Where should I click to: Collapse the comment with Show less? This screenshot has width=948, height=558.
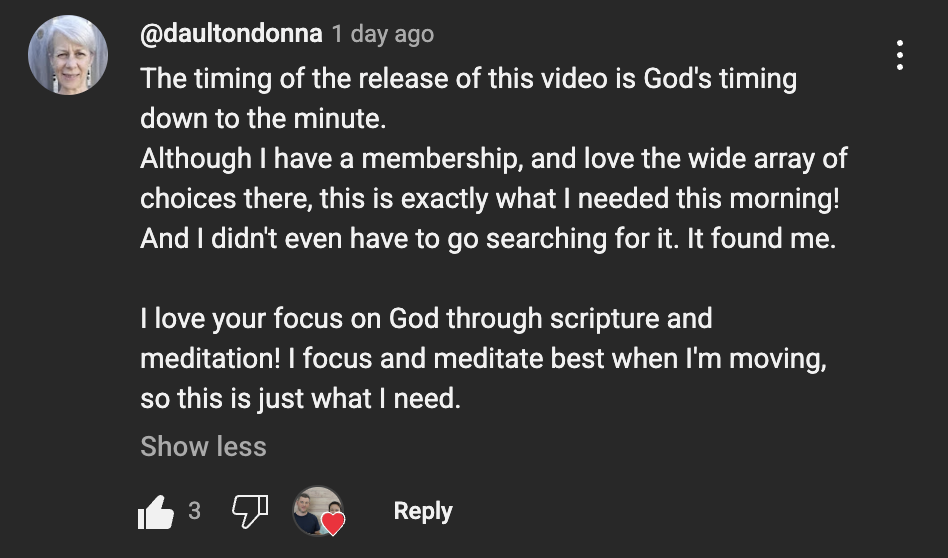[x=203, y=446]
